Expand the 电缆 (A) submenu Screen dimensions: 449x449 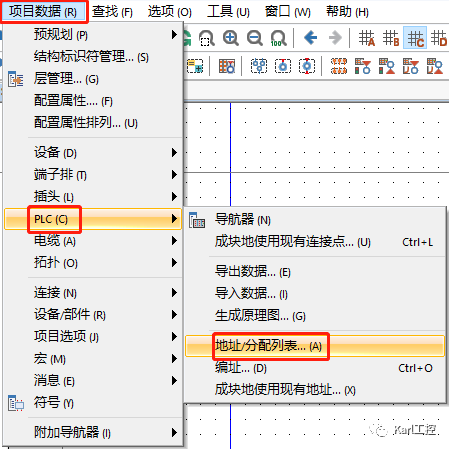tap(93, 240)
